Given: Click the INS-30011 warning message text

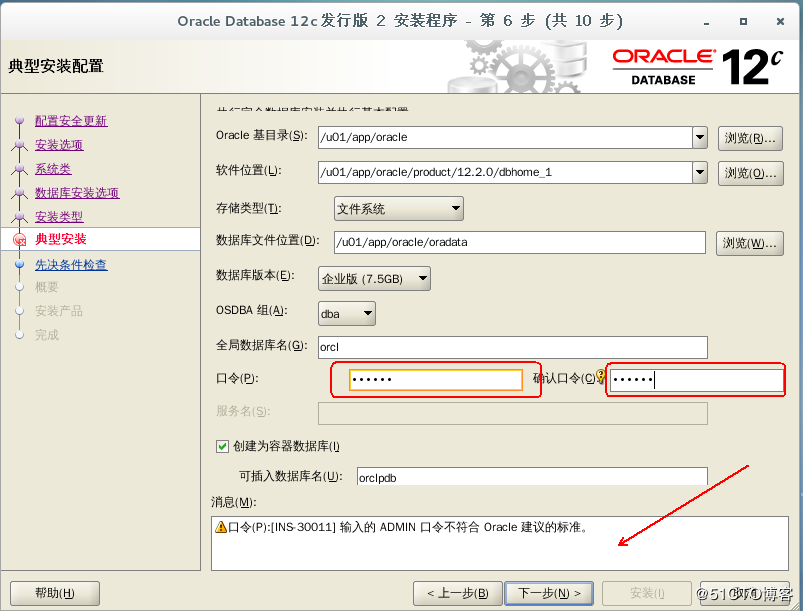Looking at the screenshot, I should point(408,527).
